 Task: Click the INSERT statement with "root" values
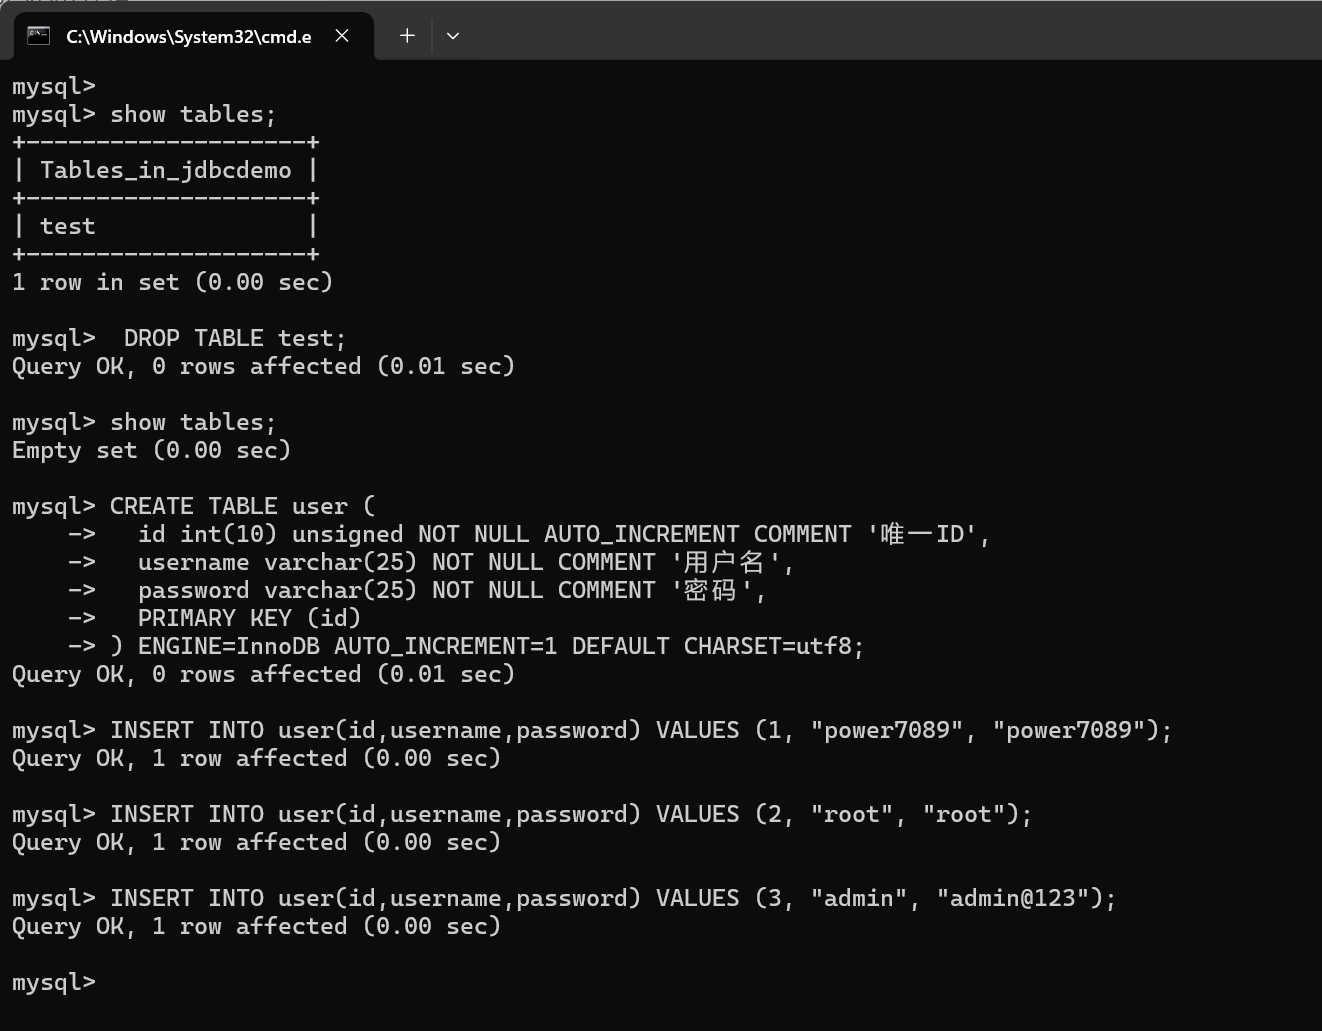[x=570, y=814]
